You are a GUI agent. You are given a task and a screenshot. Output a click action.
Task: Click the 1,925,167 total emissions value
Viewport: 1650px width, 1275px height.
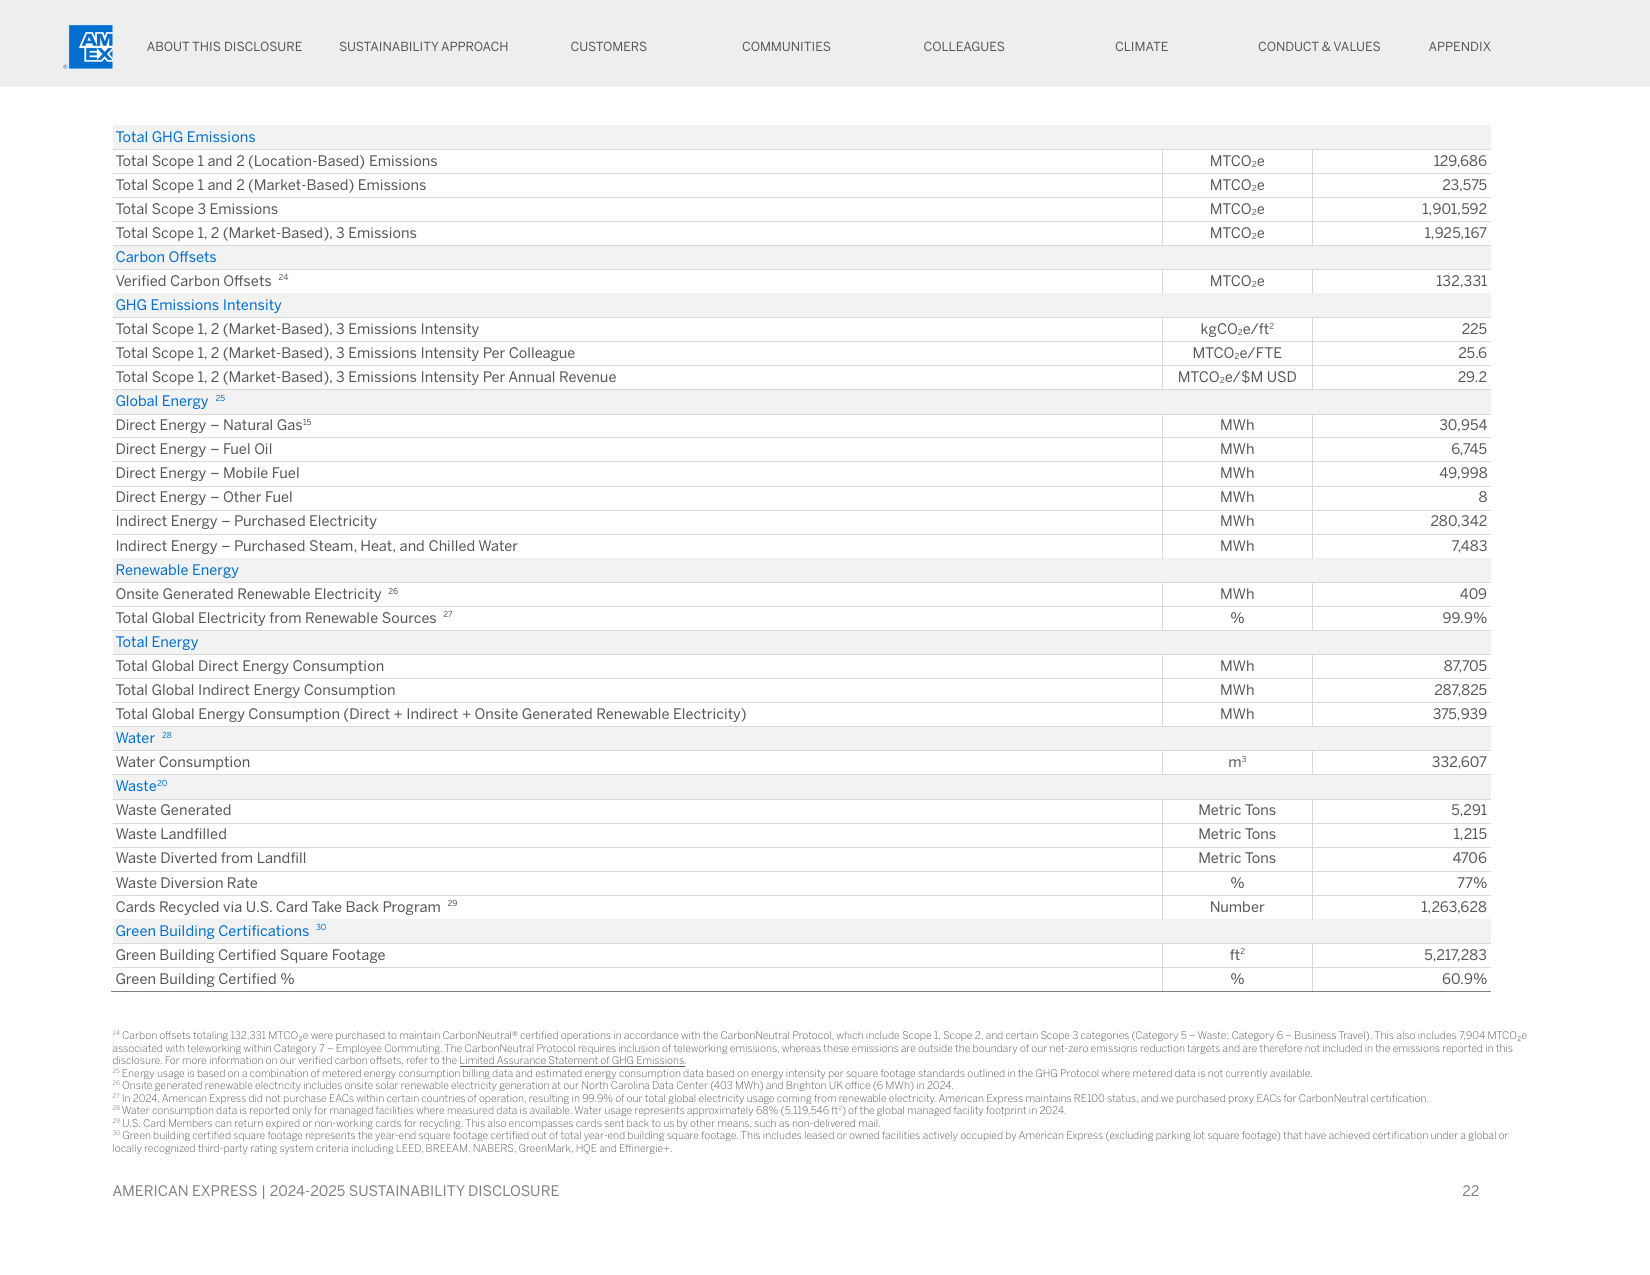(1455, 233)
